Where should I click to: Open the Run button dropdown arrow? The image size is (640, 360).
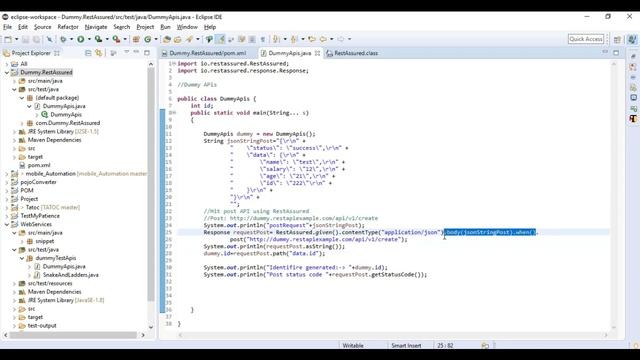[89, 39]
